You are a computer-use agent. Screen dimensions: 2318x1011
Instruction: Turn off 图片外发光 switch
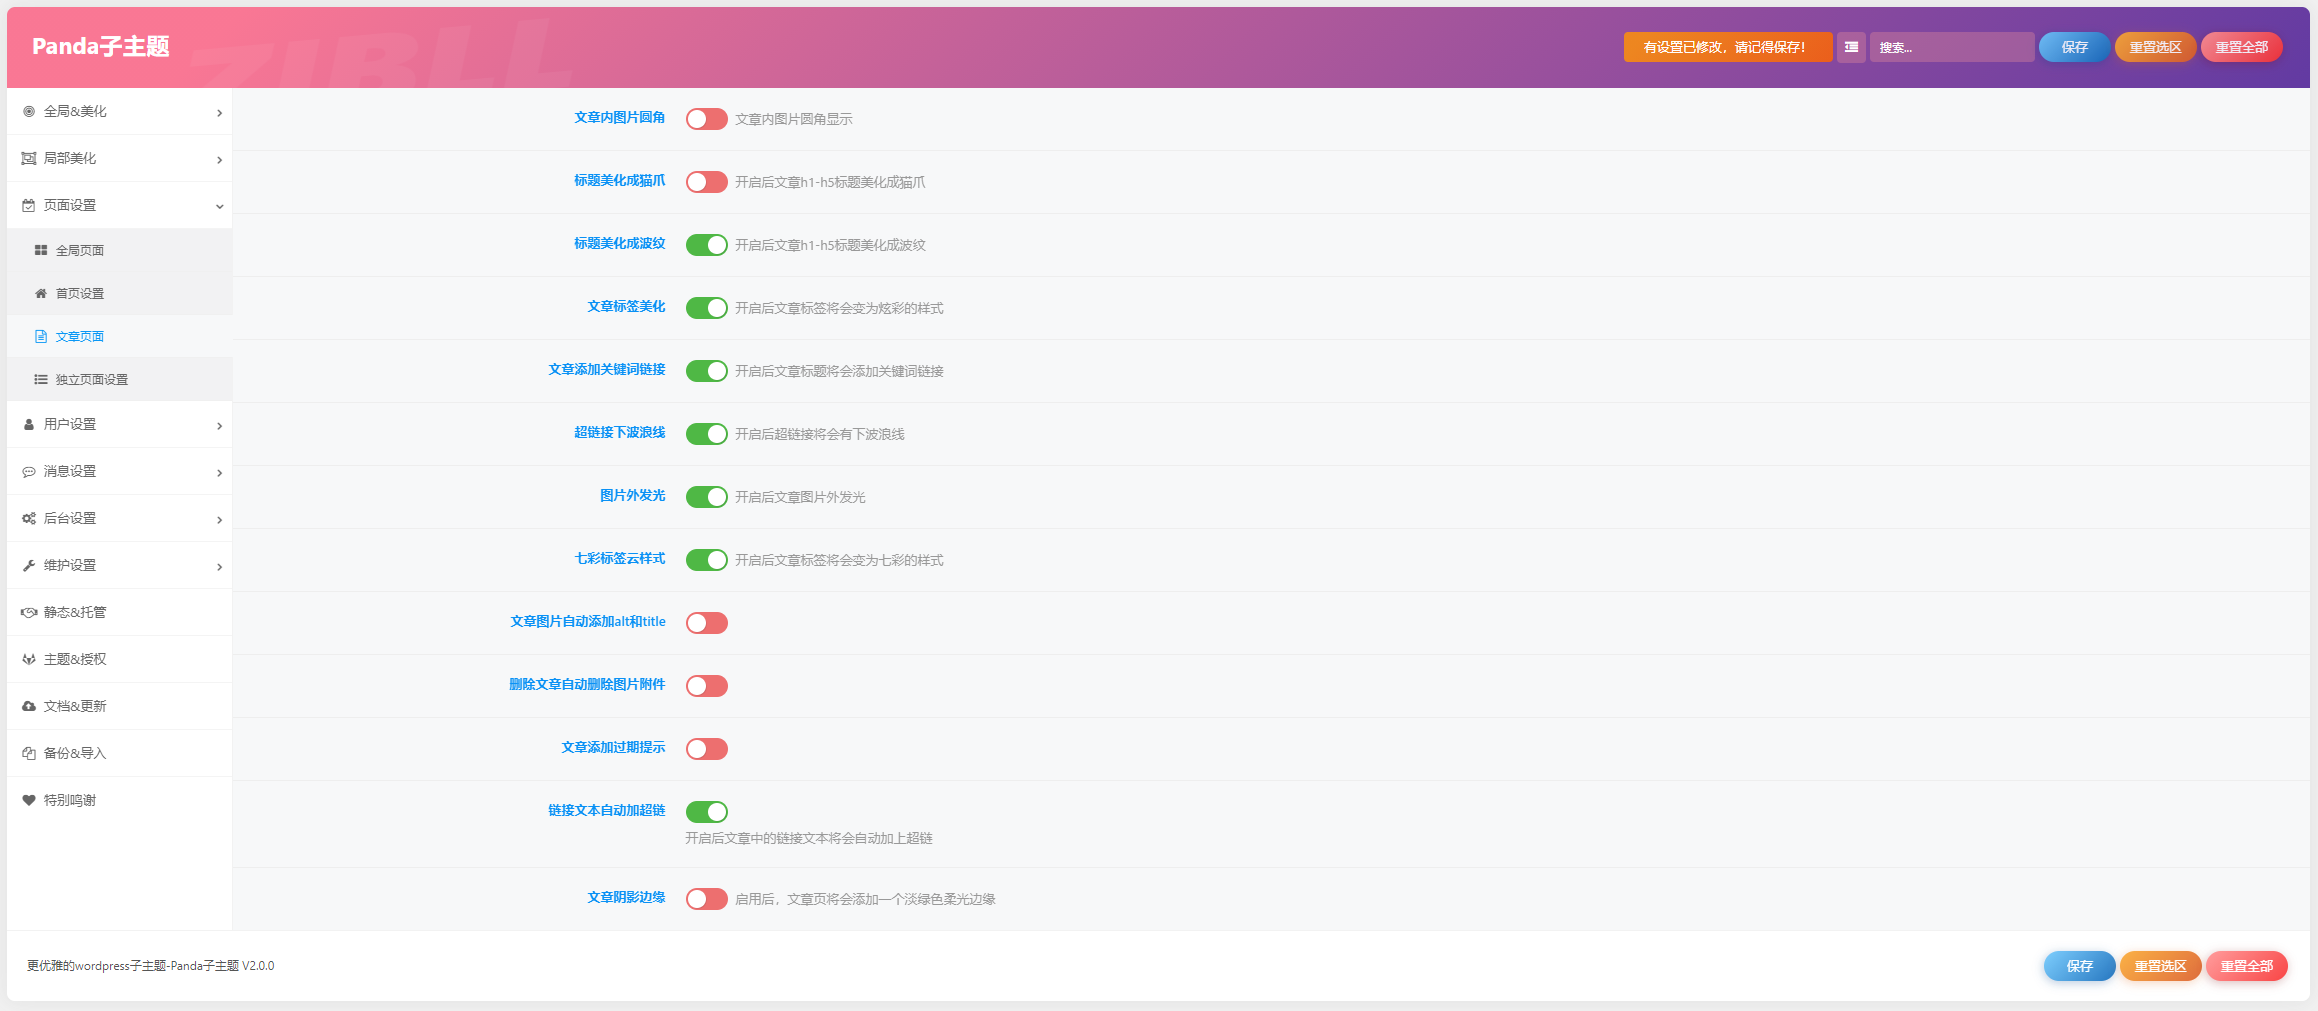706,497
